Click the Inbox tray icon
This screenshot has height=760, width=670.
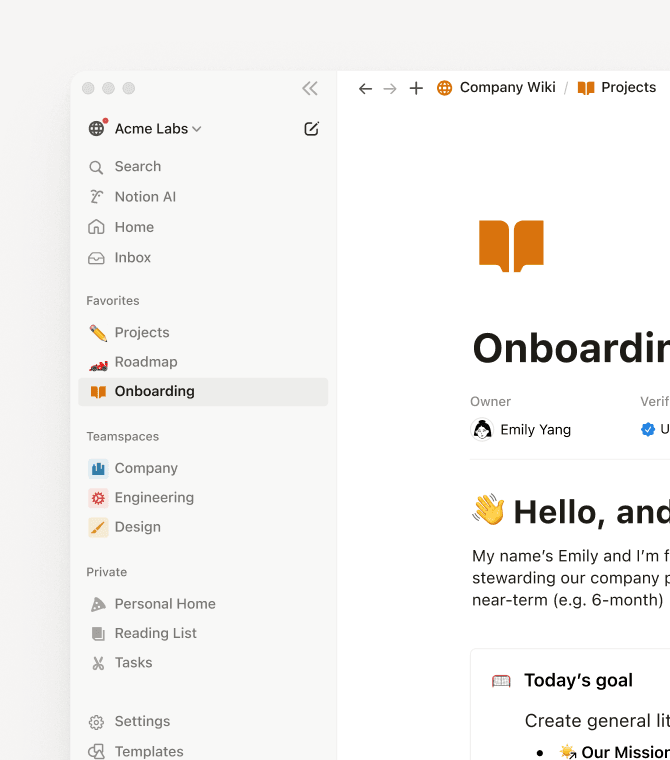pos(97,258)
